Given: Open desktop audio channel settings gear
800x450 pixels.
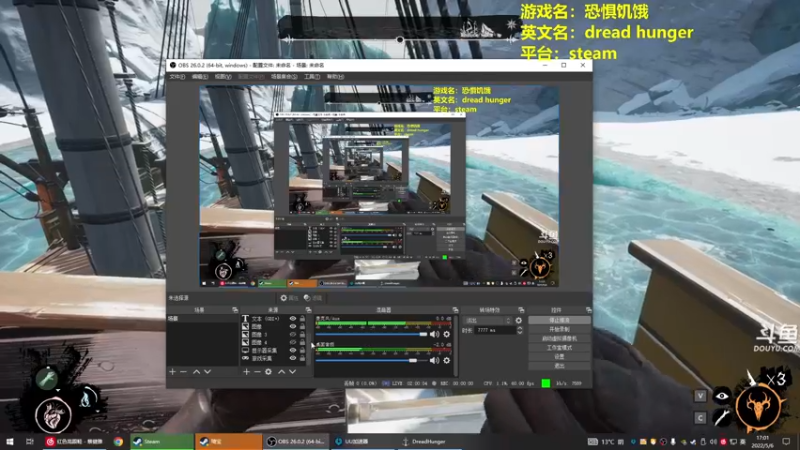Looking at the screenshot, I should 446,360.
